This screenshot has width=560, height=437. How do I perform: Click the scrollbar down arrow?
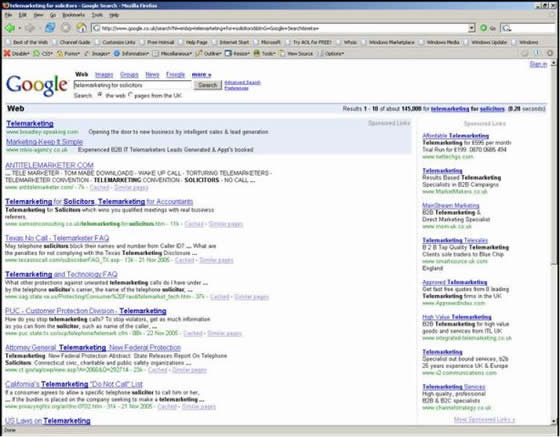tap(554, 421)
